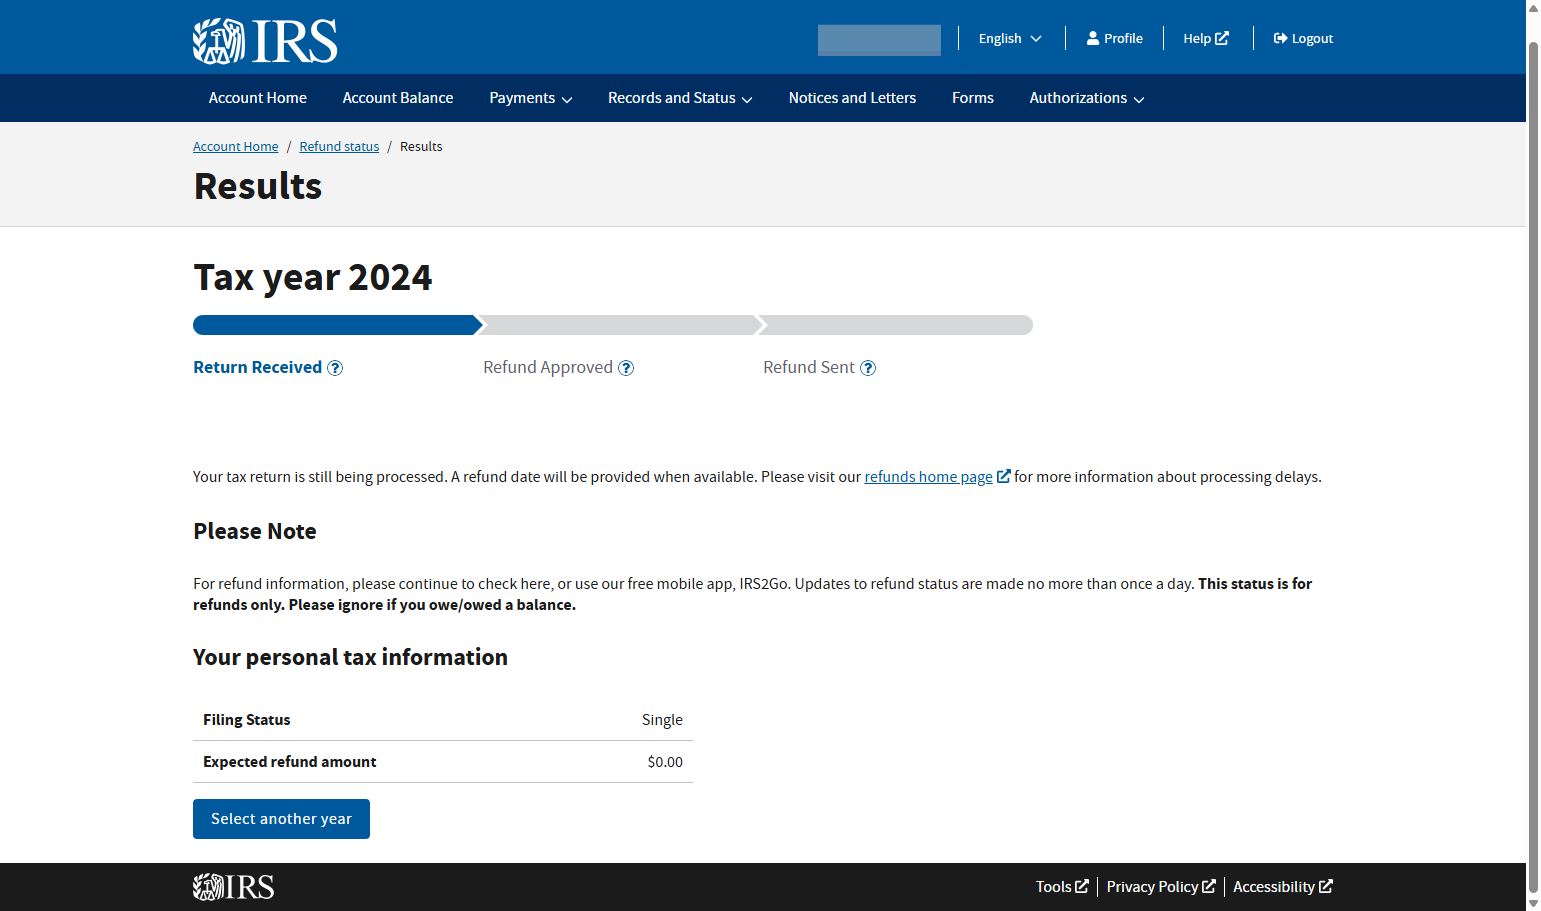
Task: Open help icon next to Refund Sent
Action: pos(868,368)
